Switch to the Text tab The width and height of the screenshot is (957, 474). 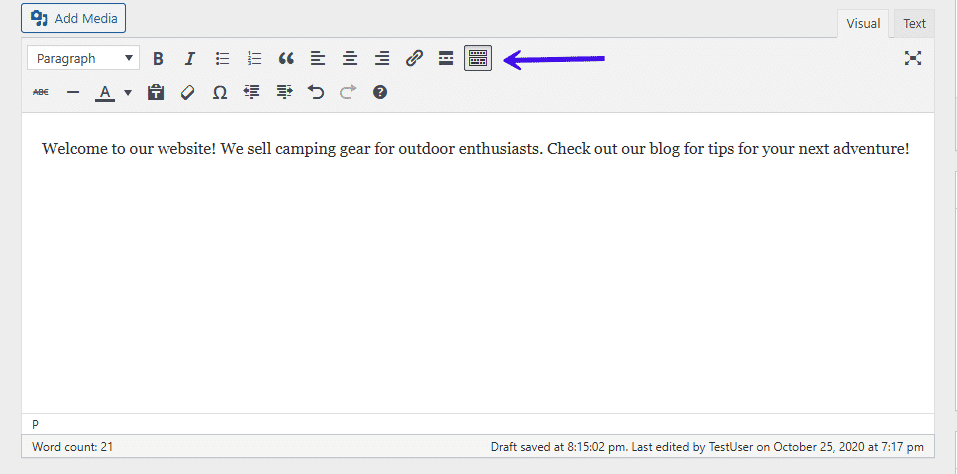914,24
